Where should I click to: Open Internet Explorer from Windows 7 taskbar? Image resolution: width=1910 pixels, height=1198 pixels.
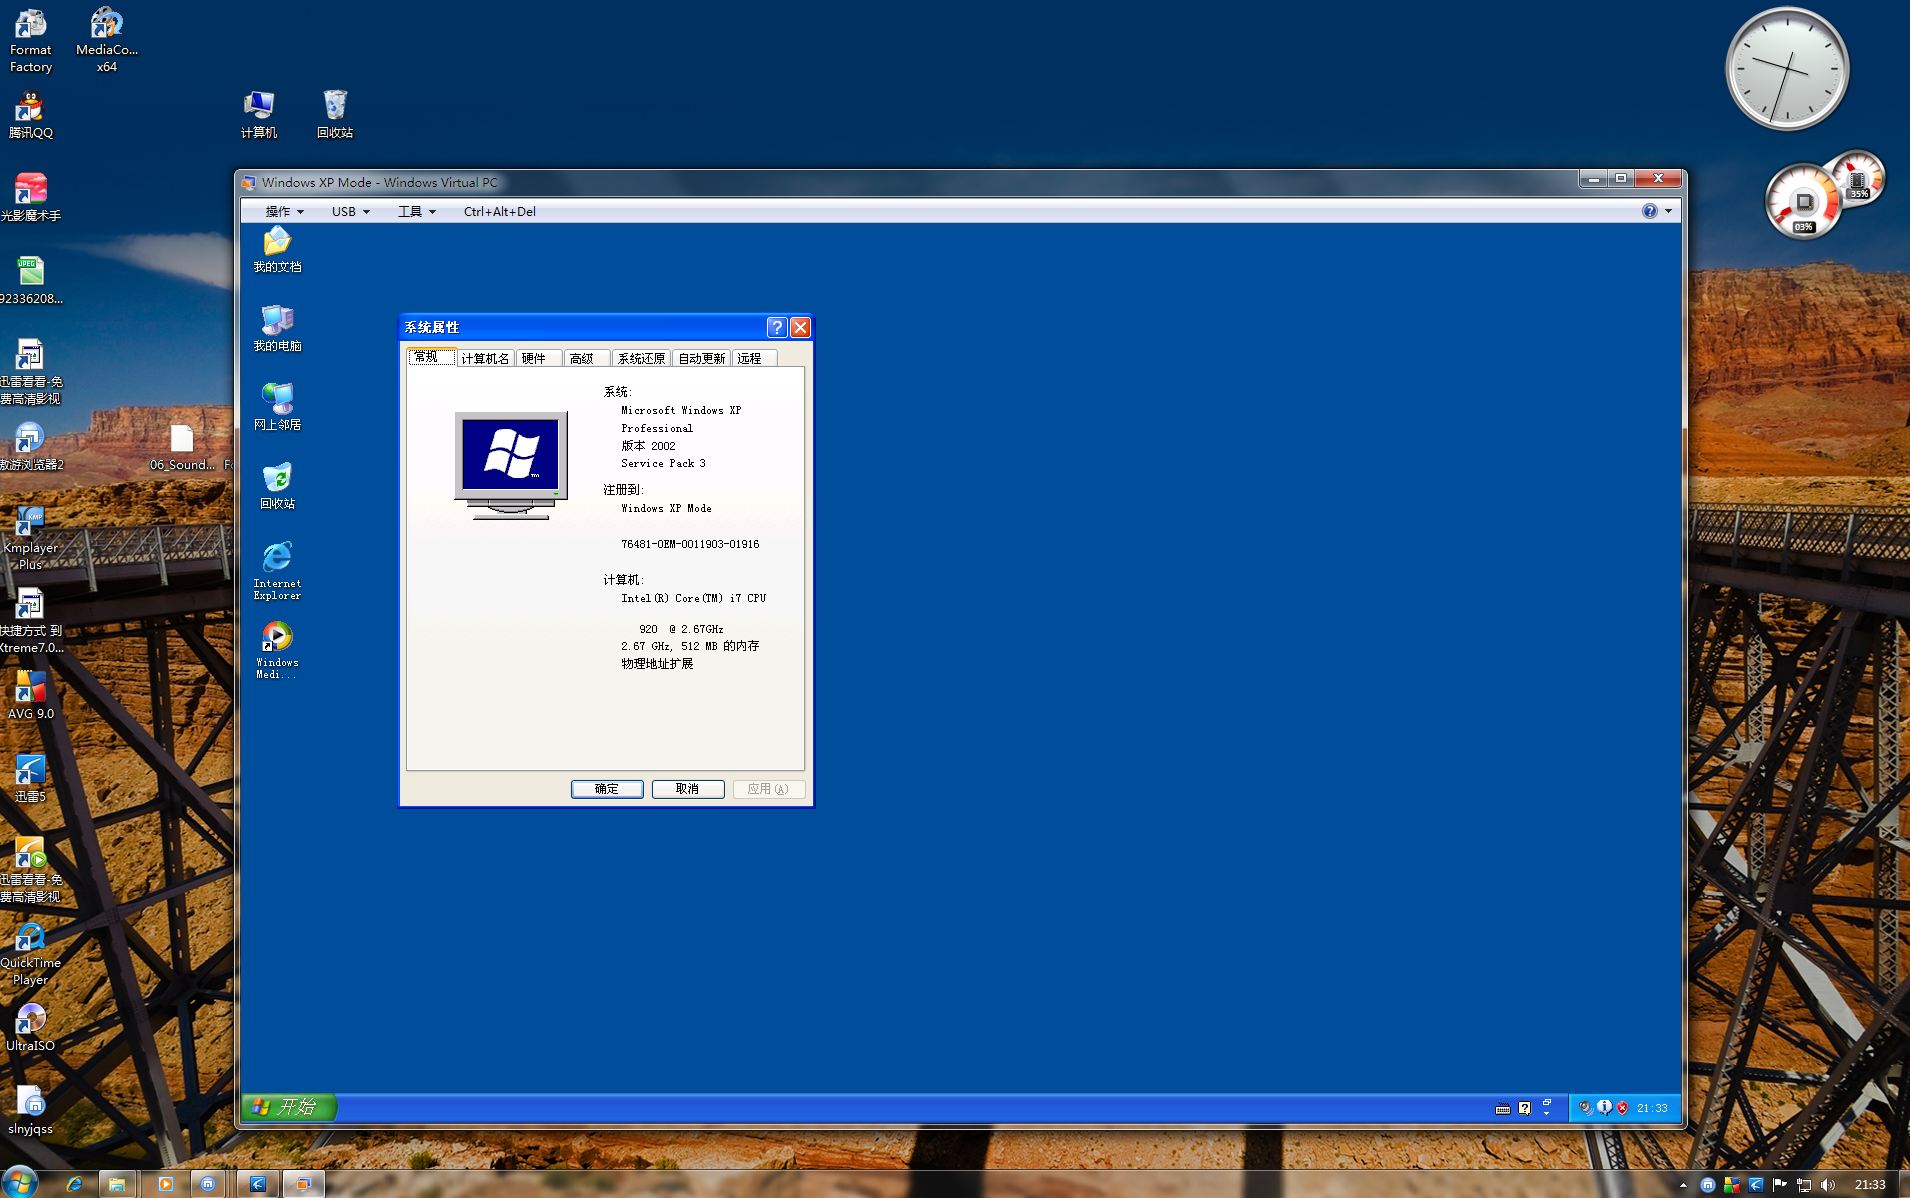tap(74, 1184)
